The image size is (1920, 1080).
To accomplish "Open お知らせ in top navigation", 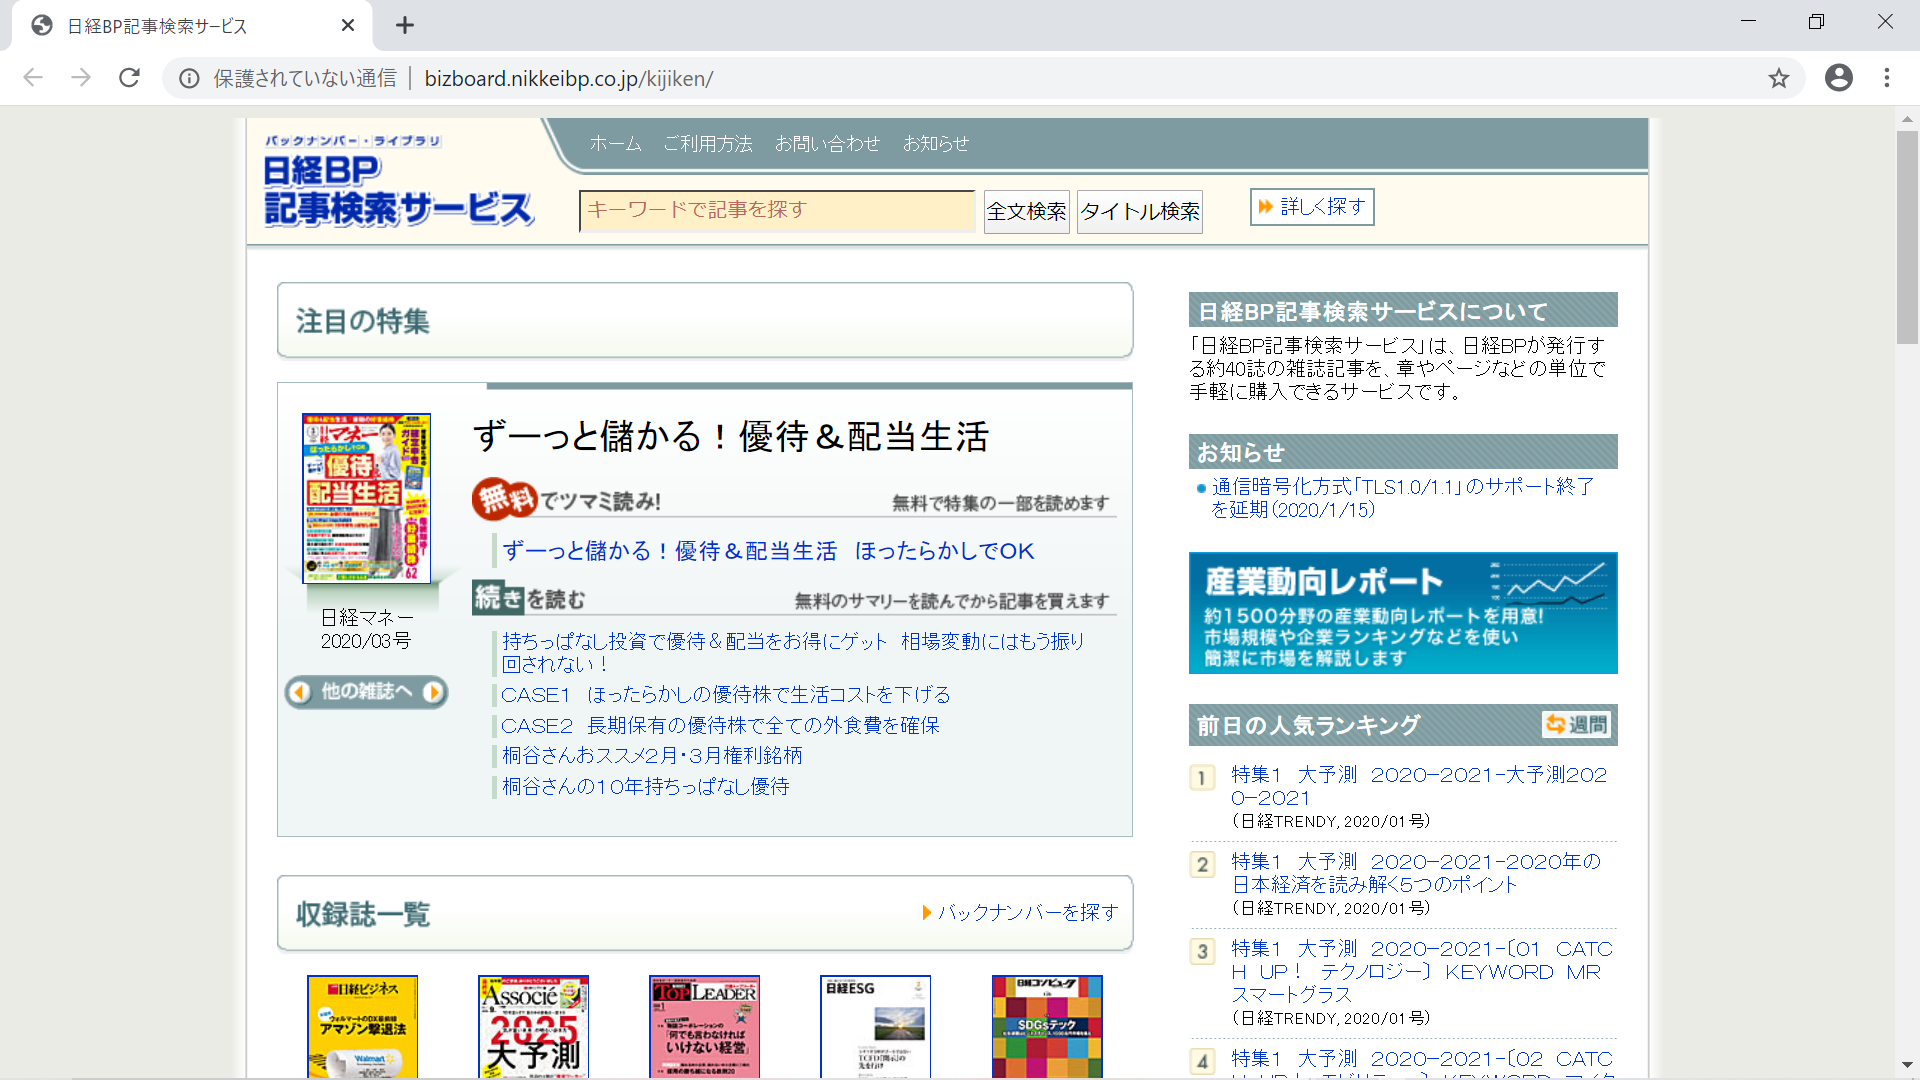I will pos(936,144).
